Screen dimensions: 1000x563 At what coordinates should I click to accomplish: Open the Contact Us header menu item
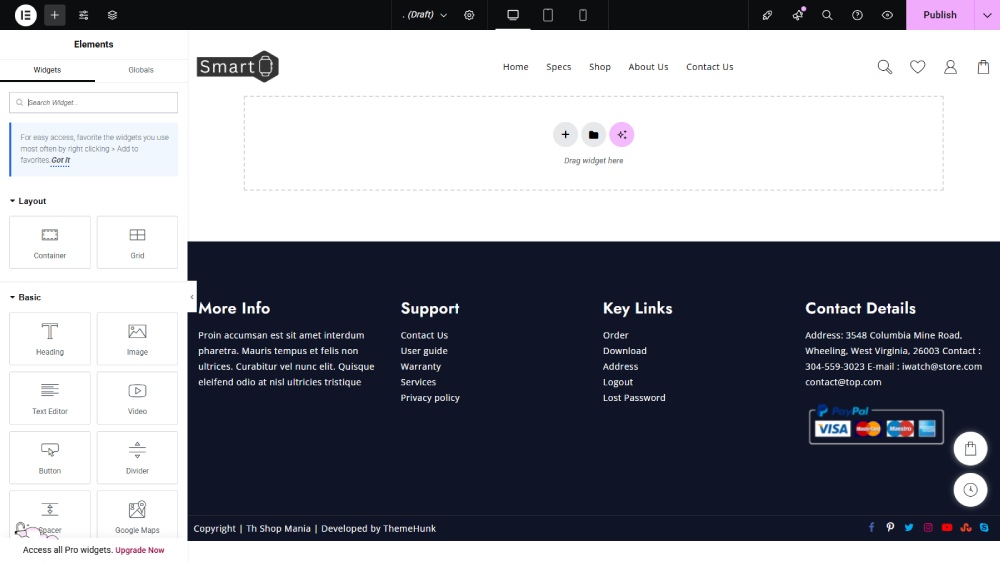coord(710,67)
